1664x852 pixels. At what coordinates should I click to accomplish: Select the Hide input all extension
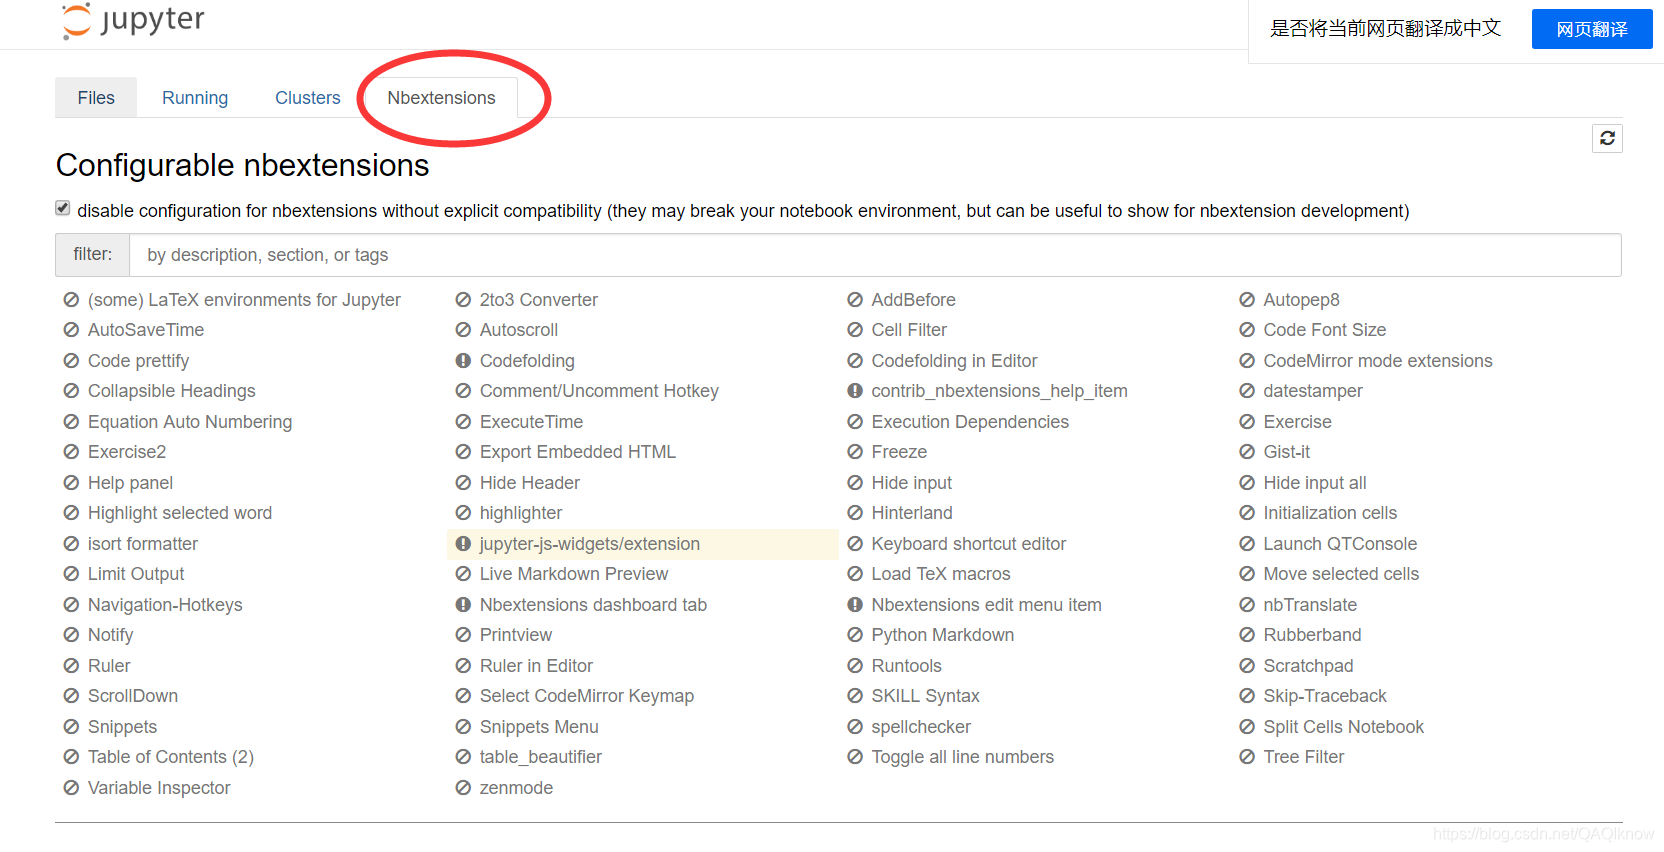1315,483
